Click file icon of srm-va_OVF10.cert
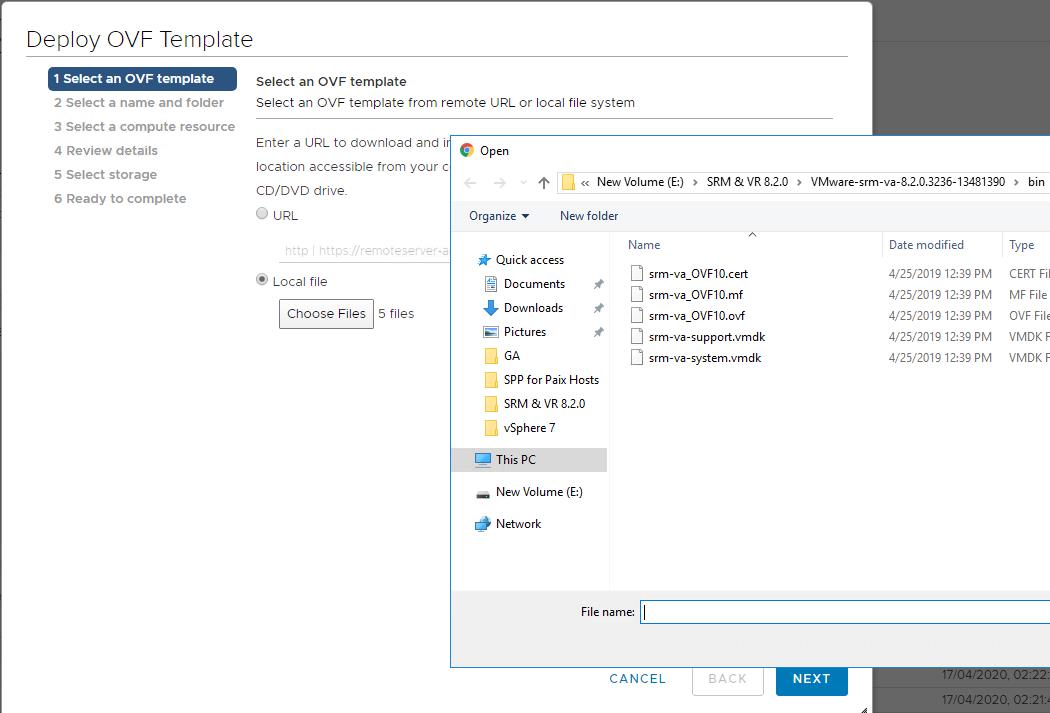The image size is (1050, 713). [637, 273]
